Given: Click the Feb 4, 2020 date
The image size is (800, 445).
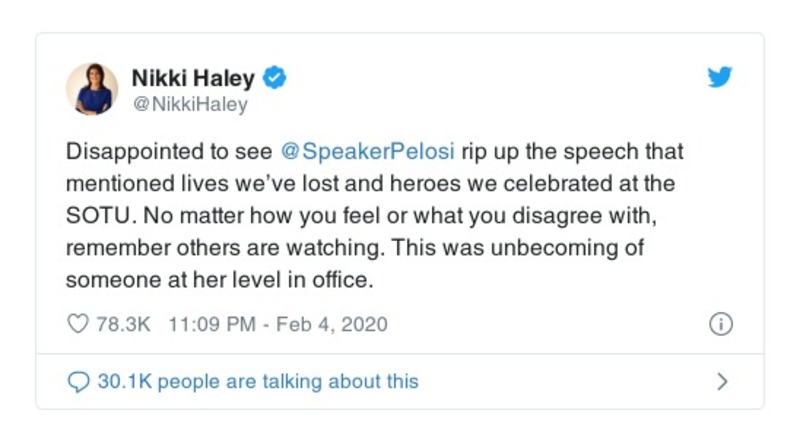Looking at the screenshot, I should coord(333,325).
